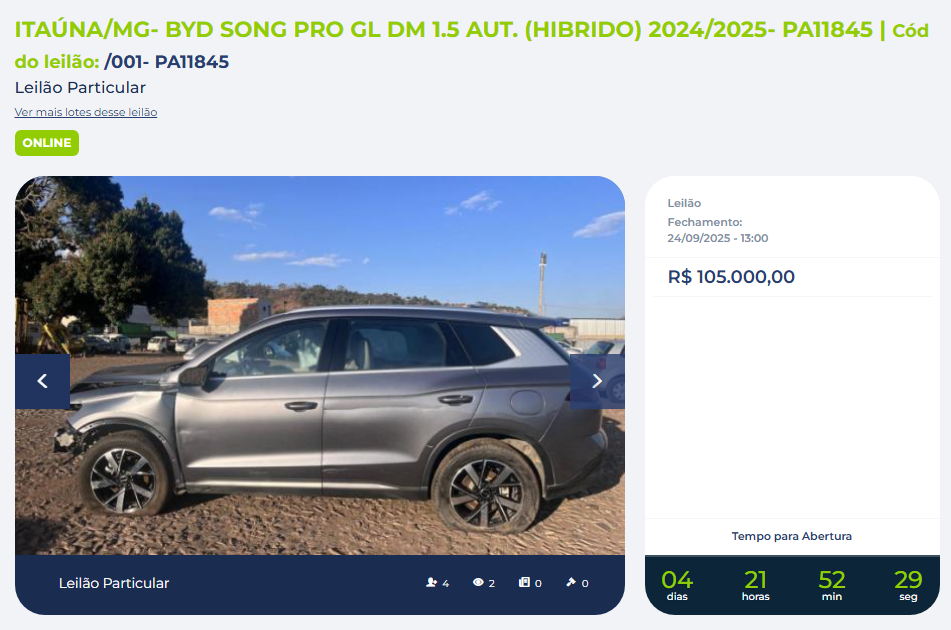Click the documents icon showing 0

click(x=524, y=582)
